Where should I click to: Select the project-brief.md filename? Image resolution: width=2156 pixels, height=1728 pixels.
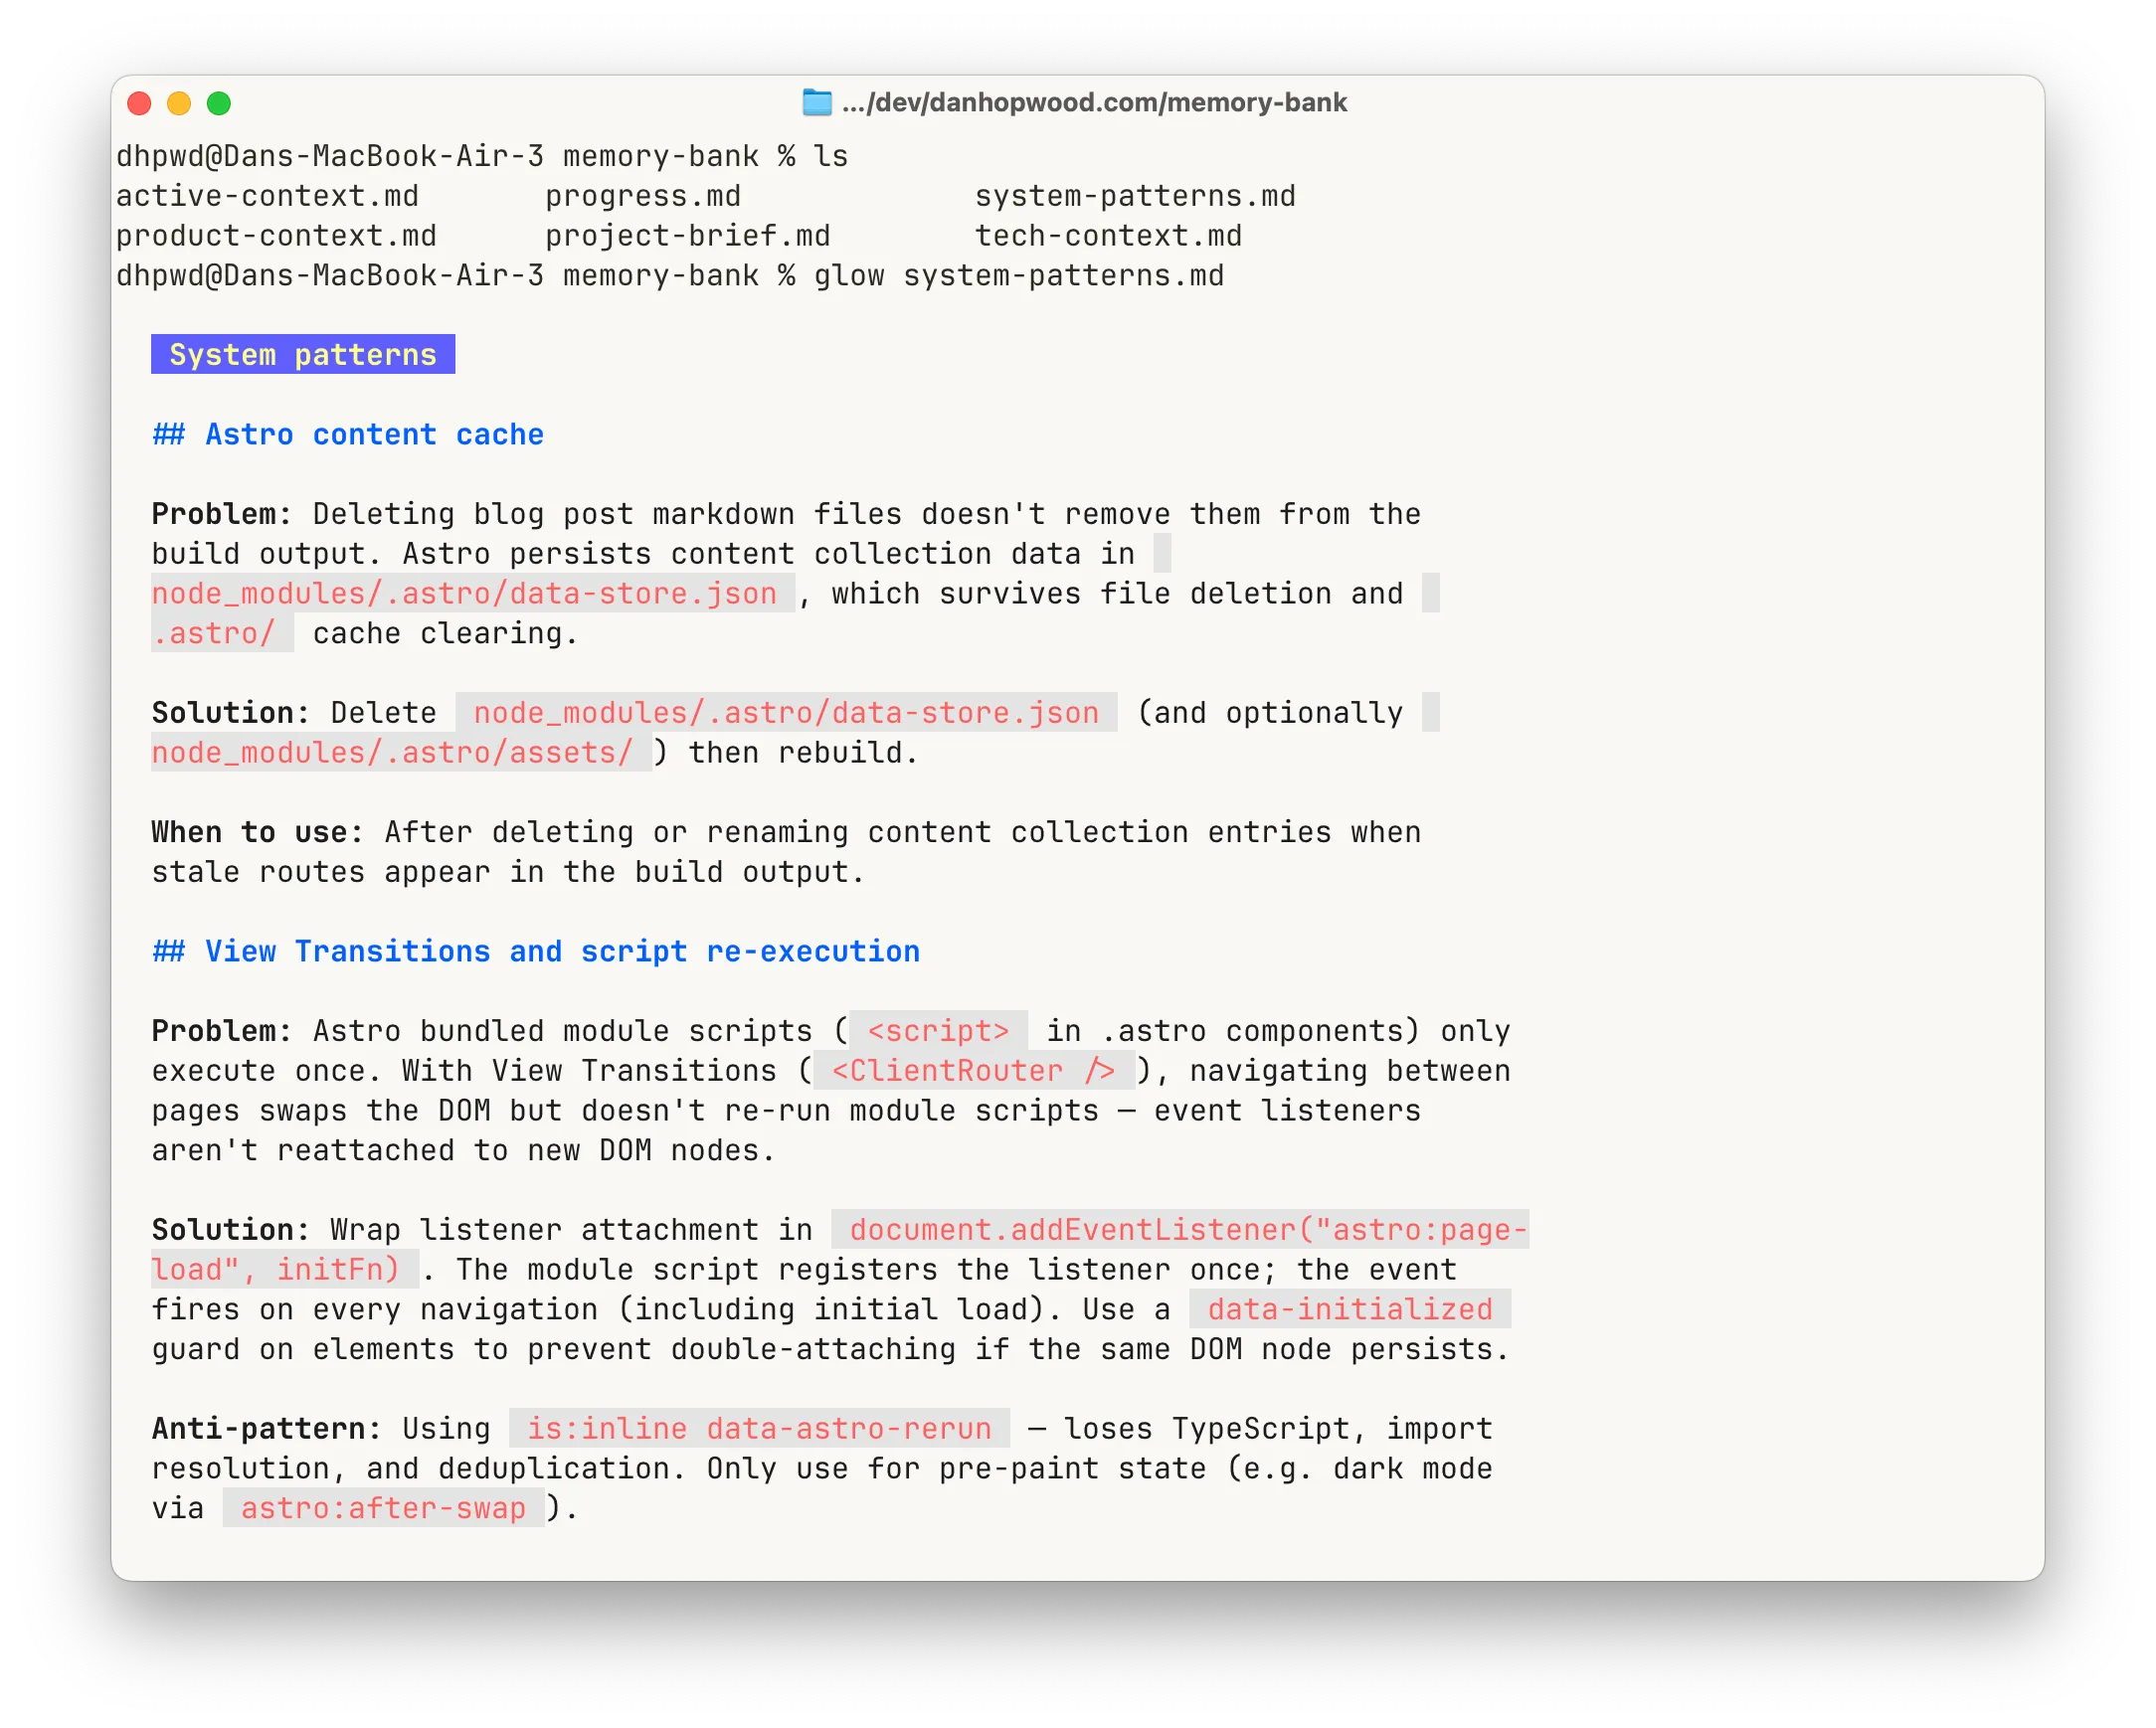(687, 235)
